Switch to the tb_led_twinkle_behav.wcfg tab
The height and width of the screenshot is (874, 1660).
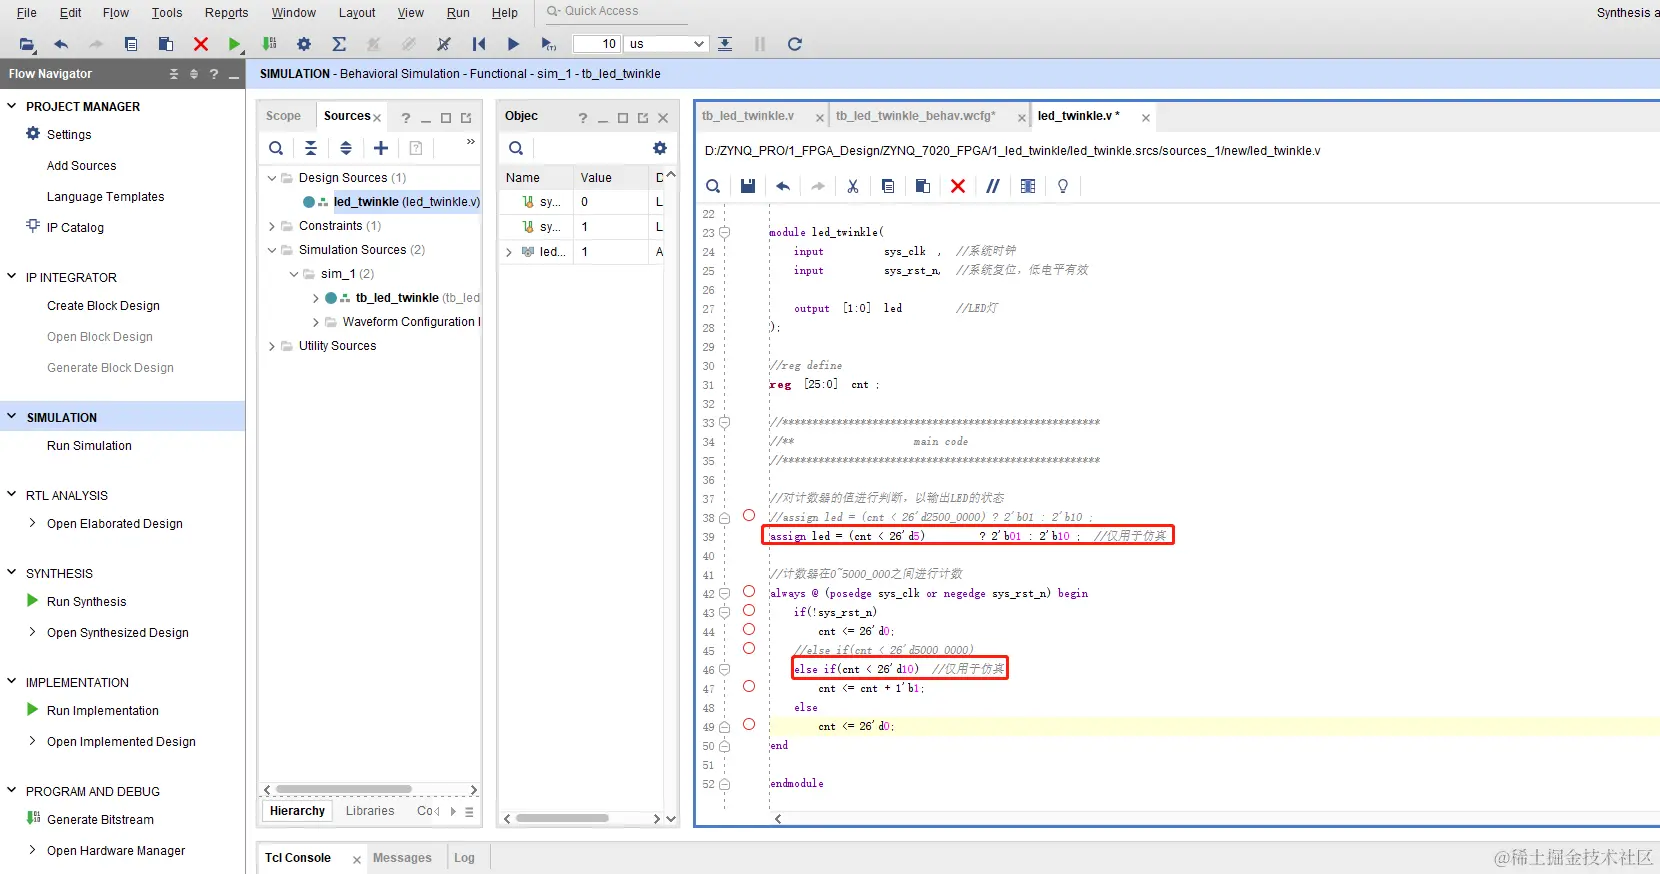[916, 116]
